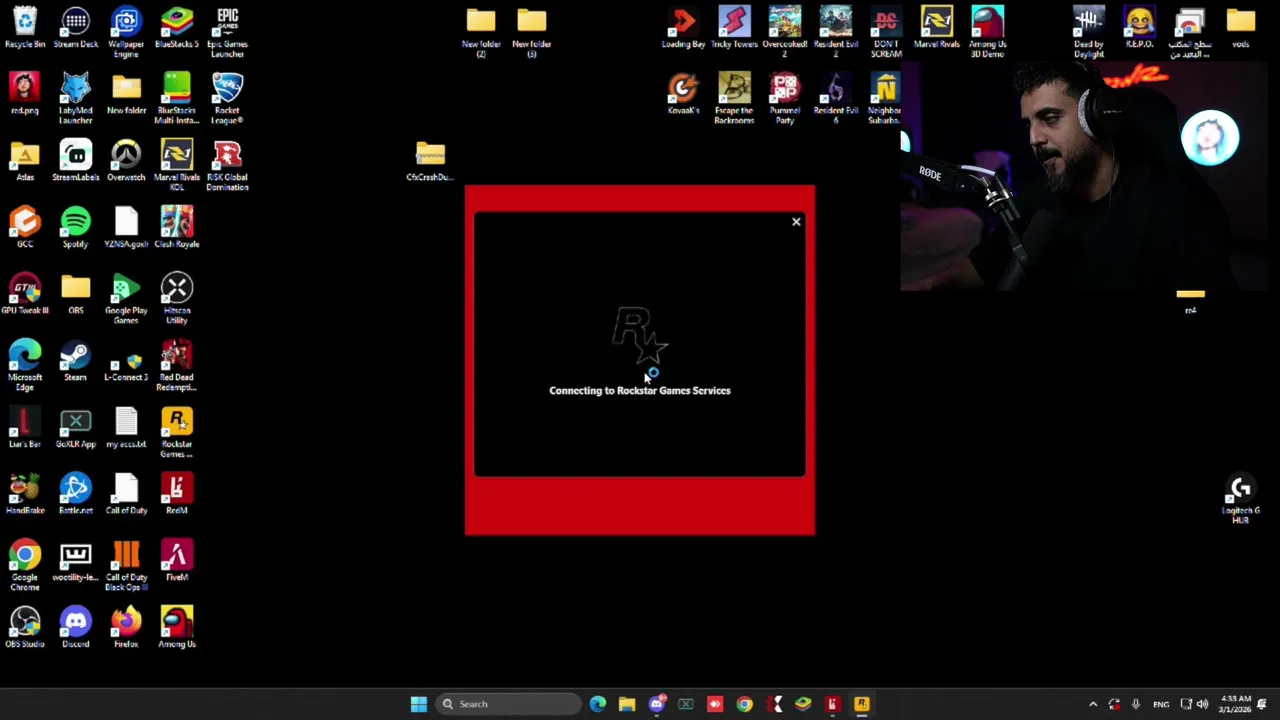Screen dimensions: 1280x720
Task: Select the RISK Global Domination shortcut
Action: click(x=227, y=166)
